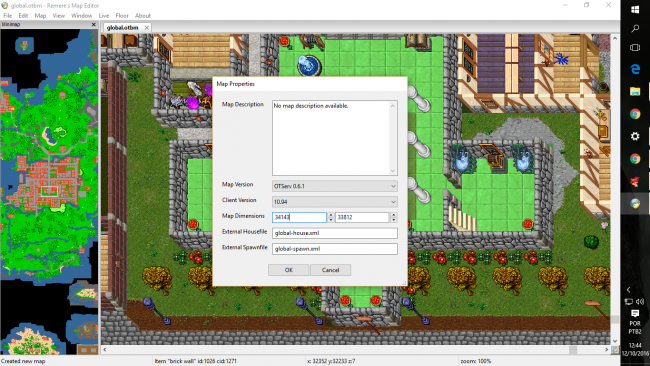
Task: Click the horizontal map scrollbar
Action: click(355, 350)
